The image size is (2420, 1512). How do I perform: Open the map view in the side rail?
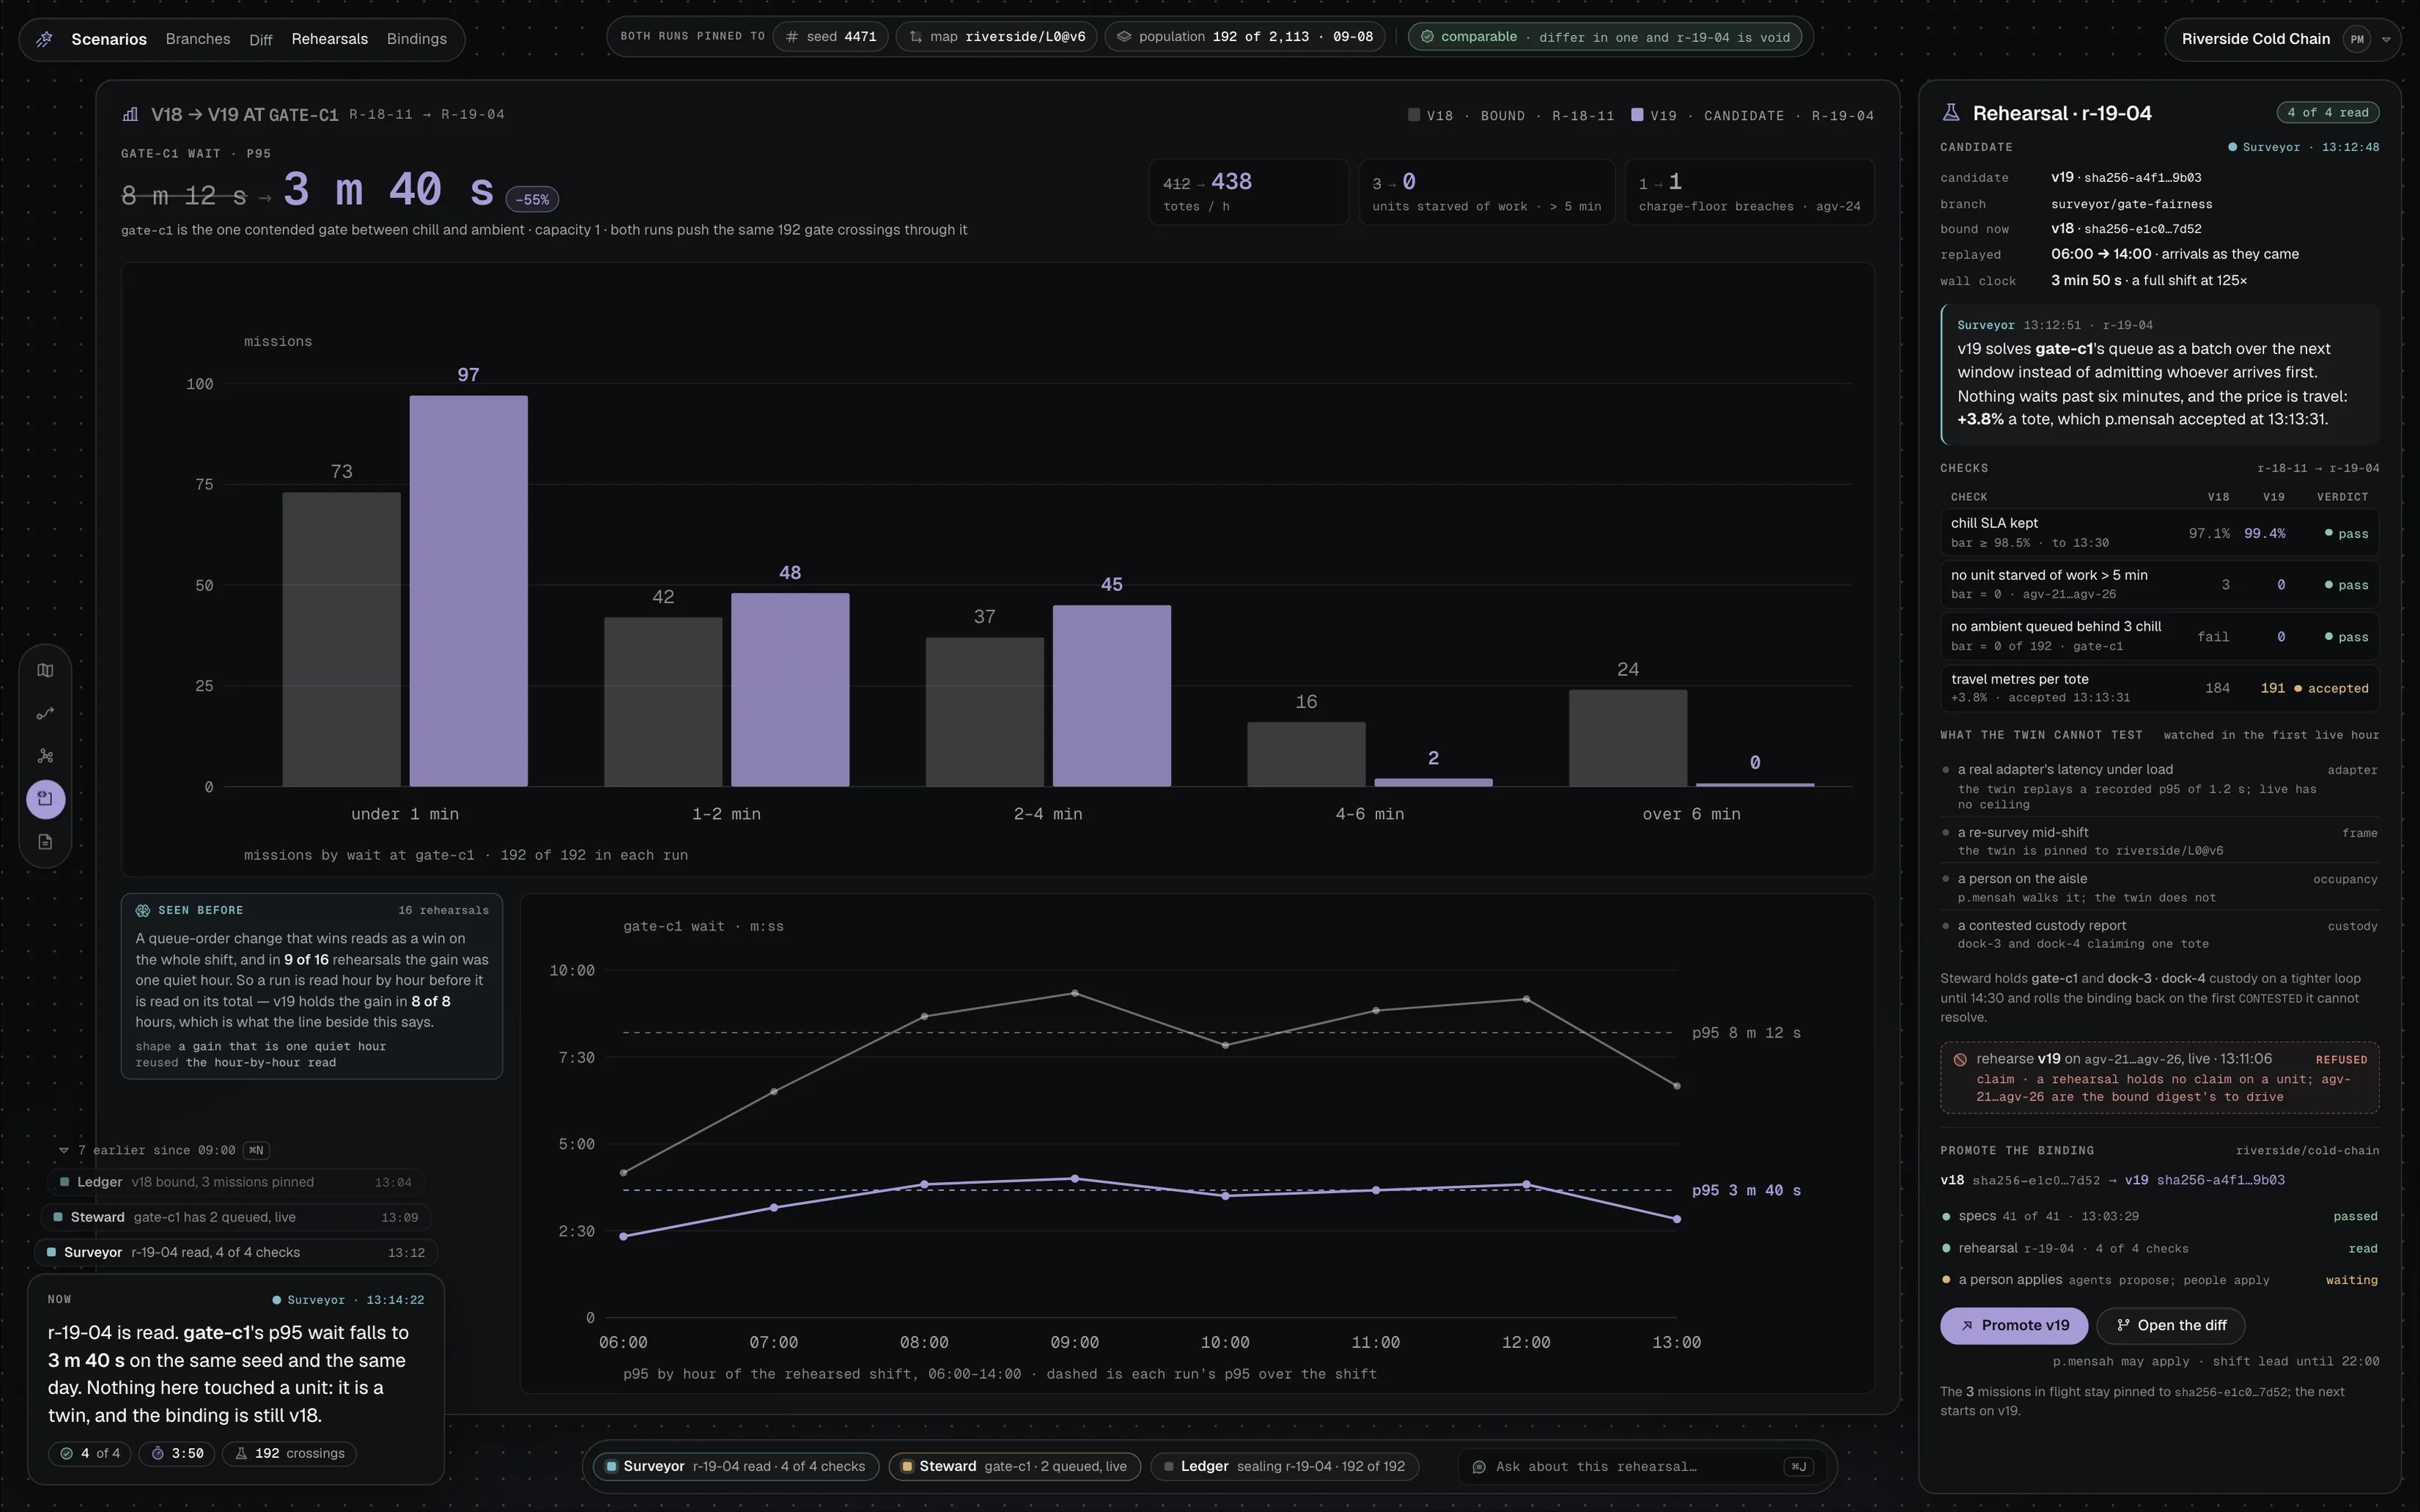click(45, 670)
